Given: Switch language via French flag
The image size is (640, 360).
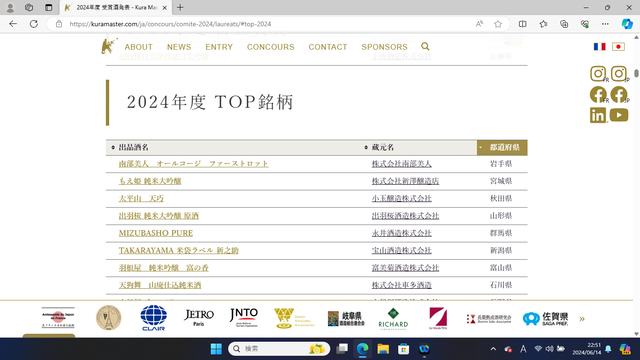Looking at the screenshot, I should click(x=600, y=47).
